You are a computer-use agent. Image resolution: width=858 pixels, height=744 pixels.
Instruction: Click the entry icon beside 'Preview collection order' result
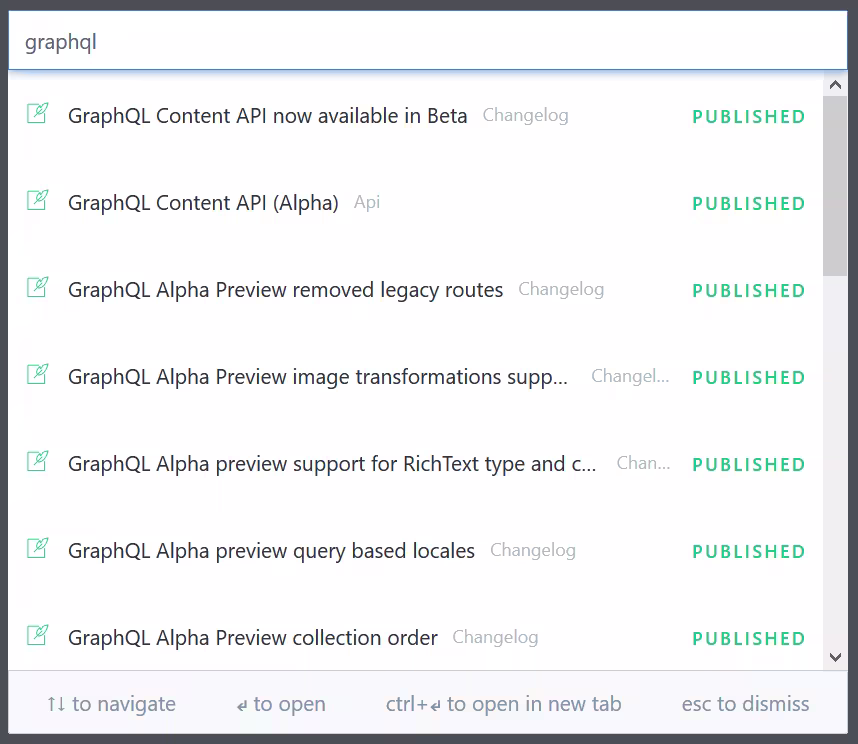point(38,635)
